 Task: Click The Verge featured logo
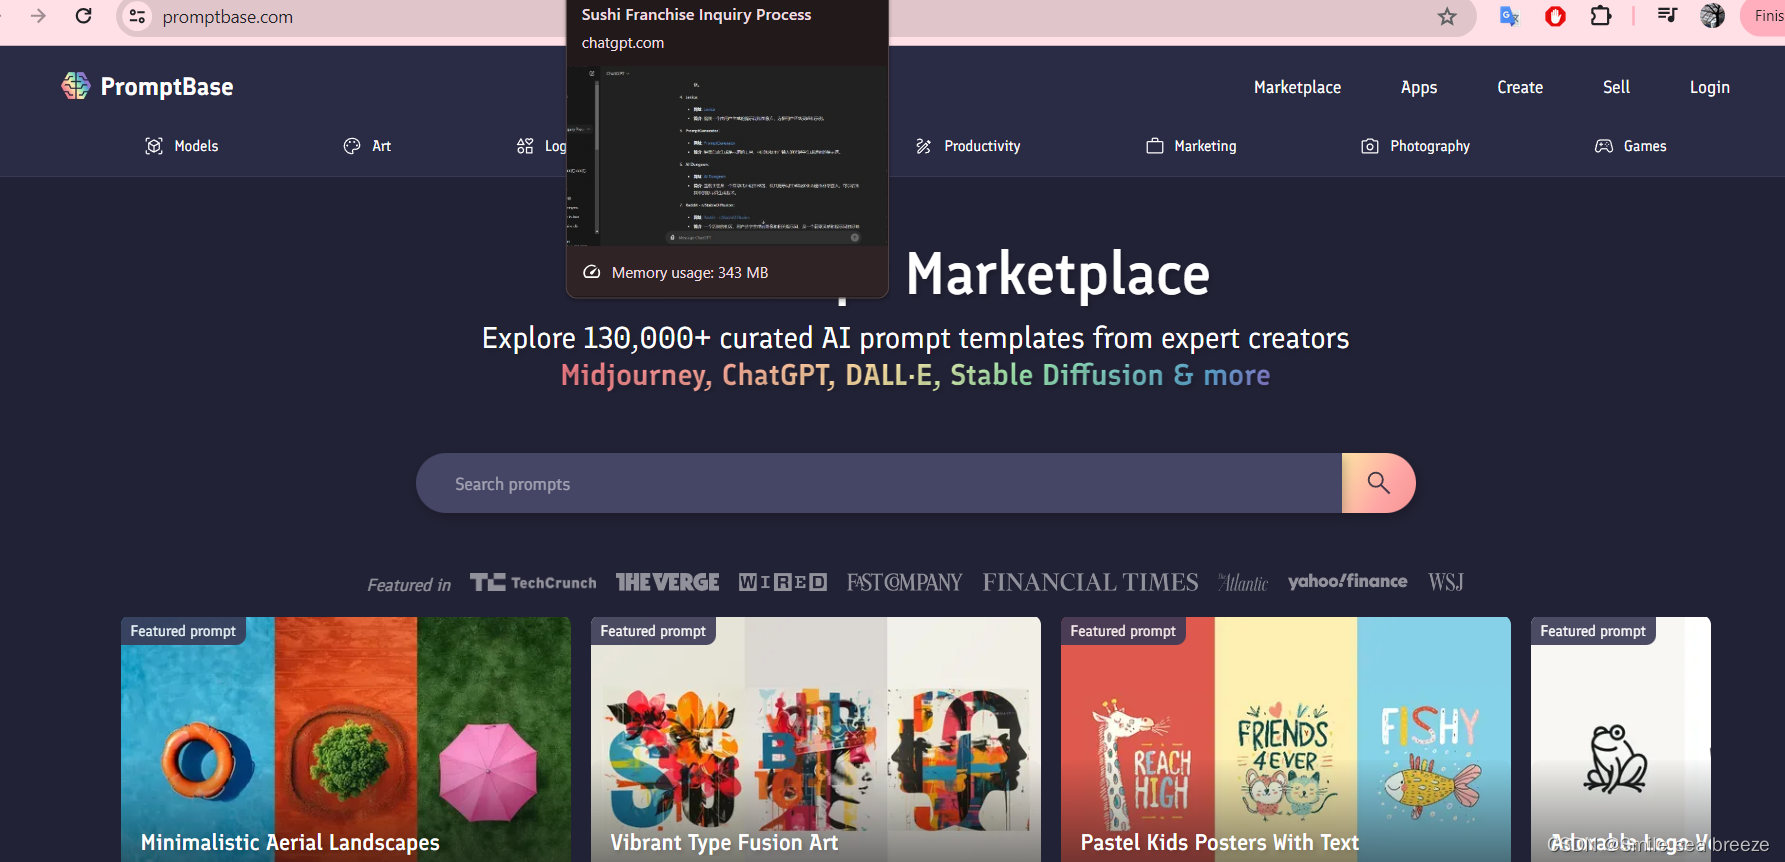click(667, 582)
